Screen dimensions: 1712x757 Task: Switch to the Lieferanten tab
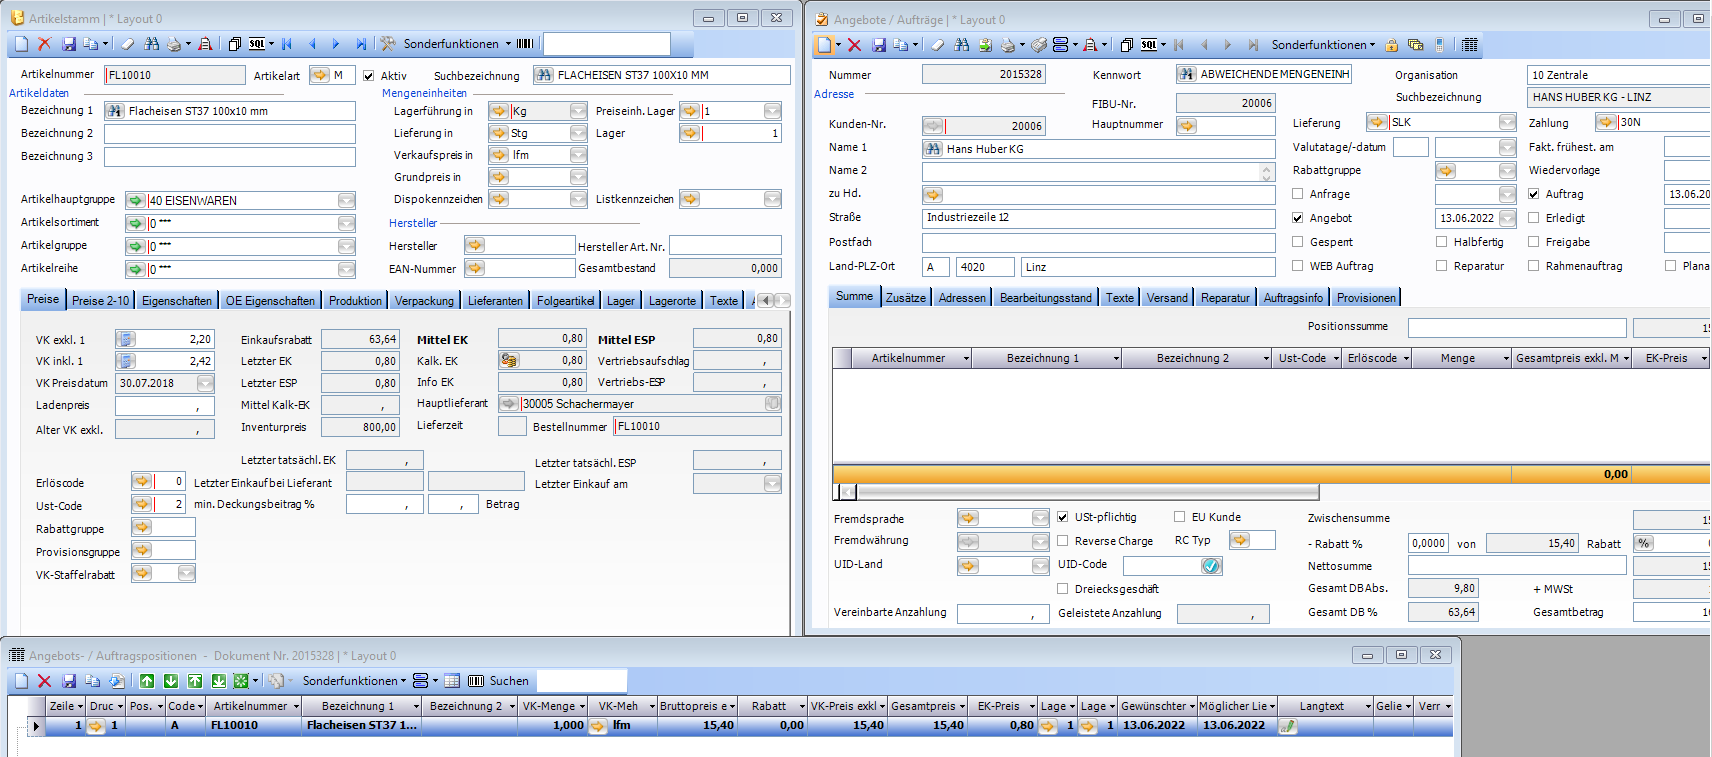[495, 301]
